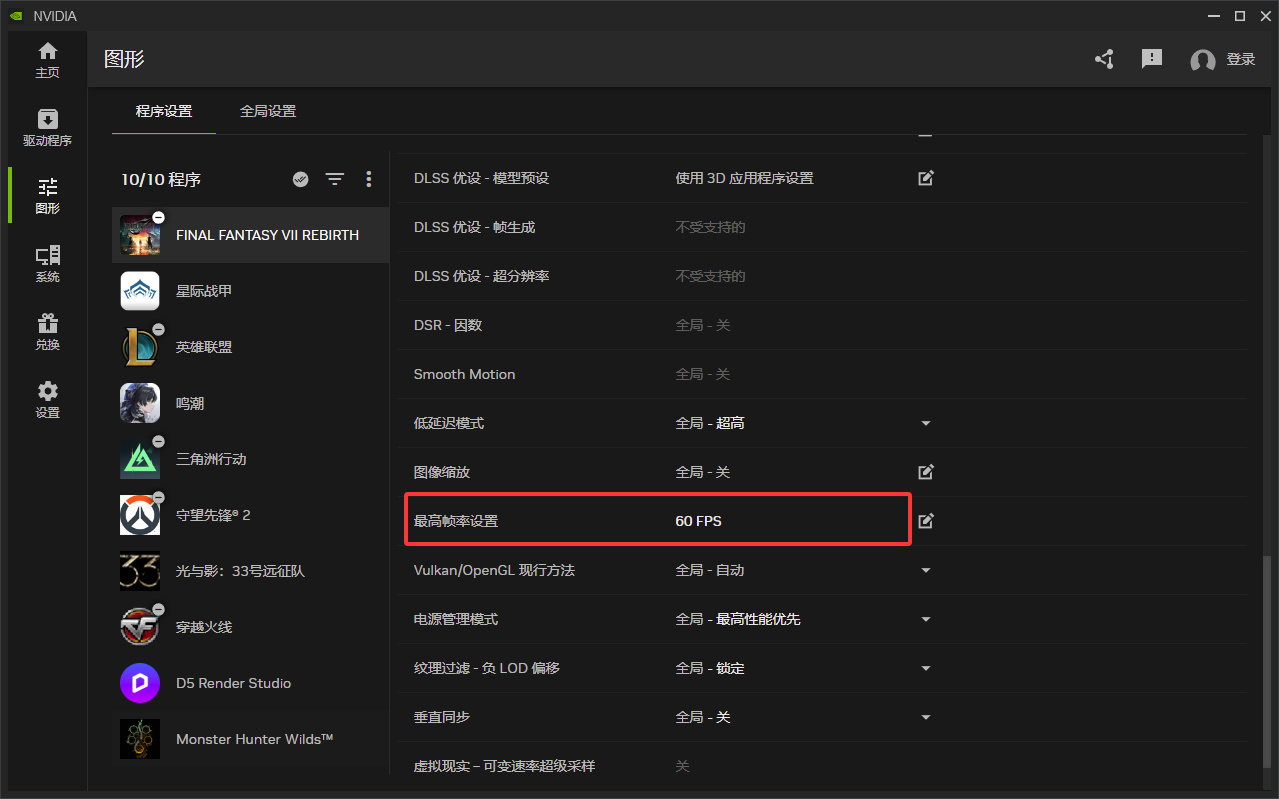Click DLSS 优设 - 帧生成 label

tap(474, 227)
